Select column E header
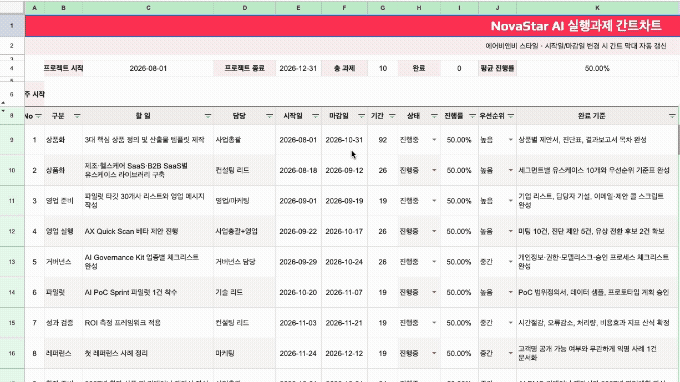 tap(298, 8)
